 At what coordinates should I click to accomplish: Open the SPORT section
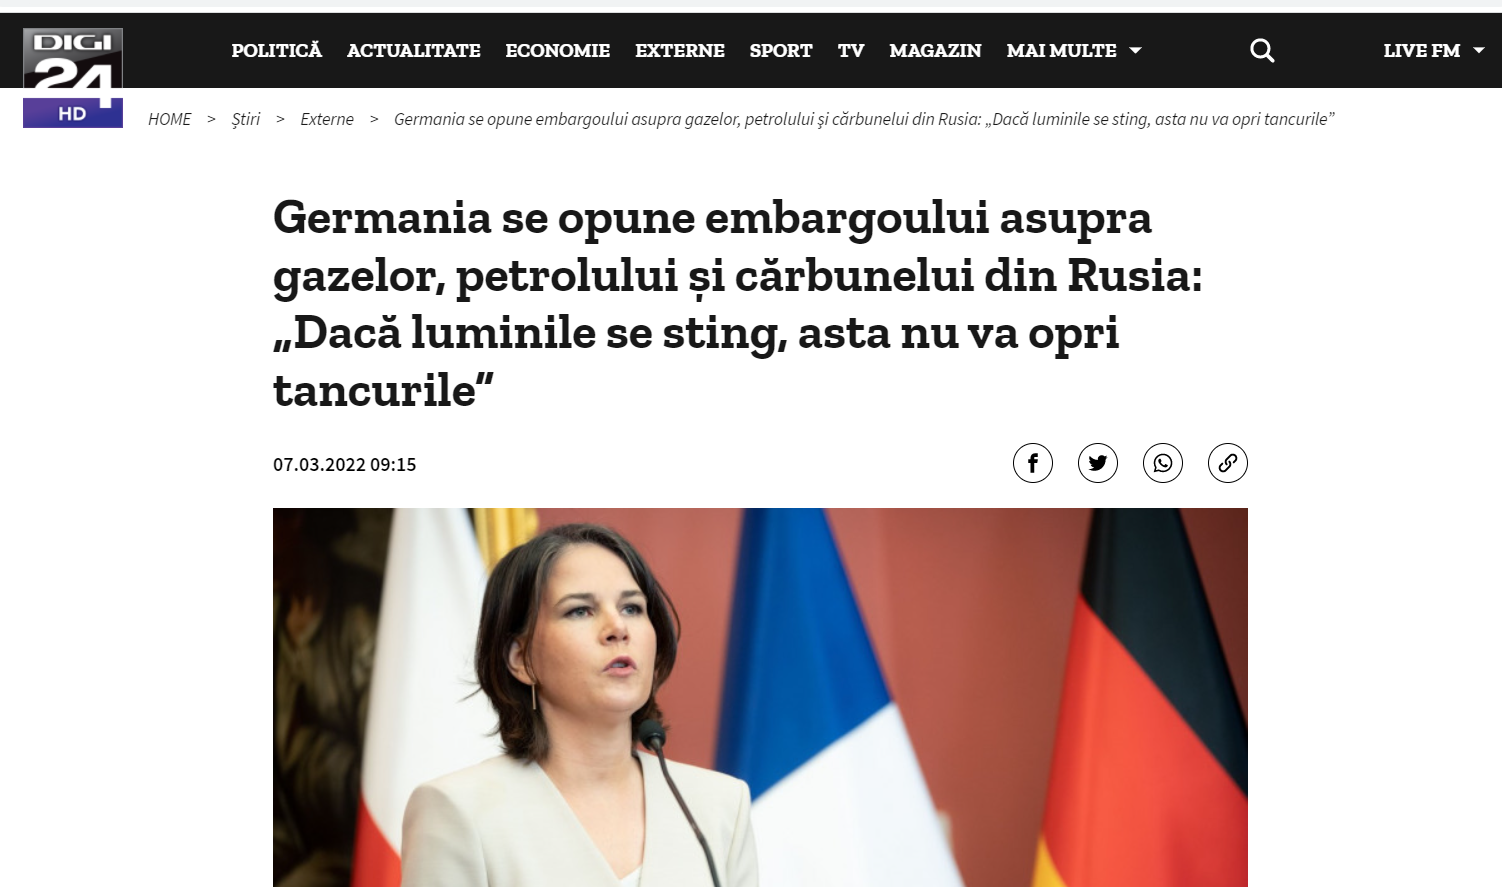click(781, 50)
